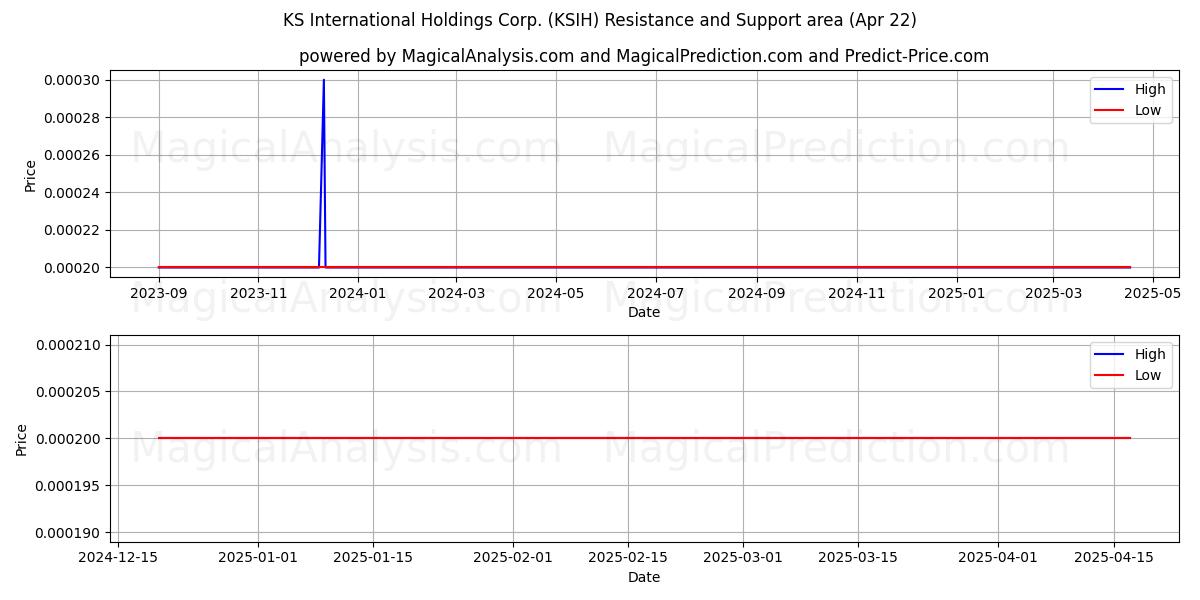Click the 'Price' y-axis label of top chart
Viewport: 1200px width, 600px height.
30,175
